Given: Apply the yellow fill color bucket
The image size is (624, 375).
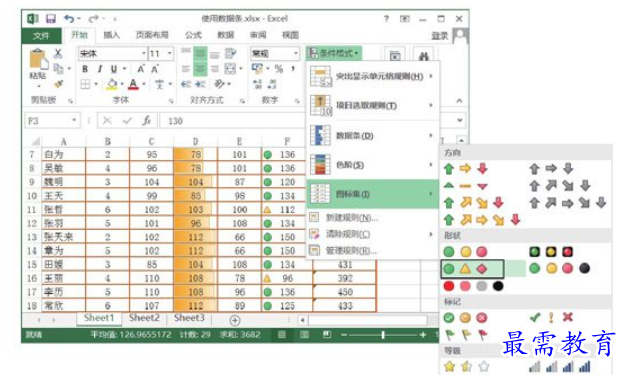Looking at the screenshot, I should 112,84.
